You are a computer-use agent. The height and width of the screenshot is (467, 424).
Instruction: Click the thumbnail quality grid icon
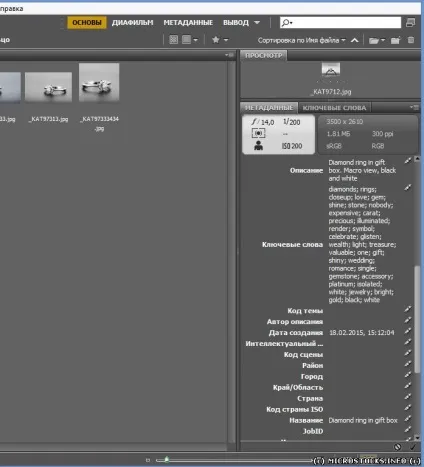coord(174,40)
